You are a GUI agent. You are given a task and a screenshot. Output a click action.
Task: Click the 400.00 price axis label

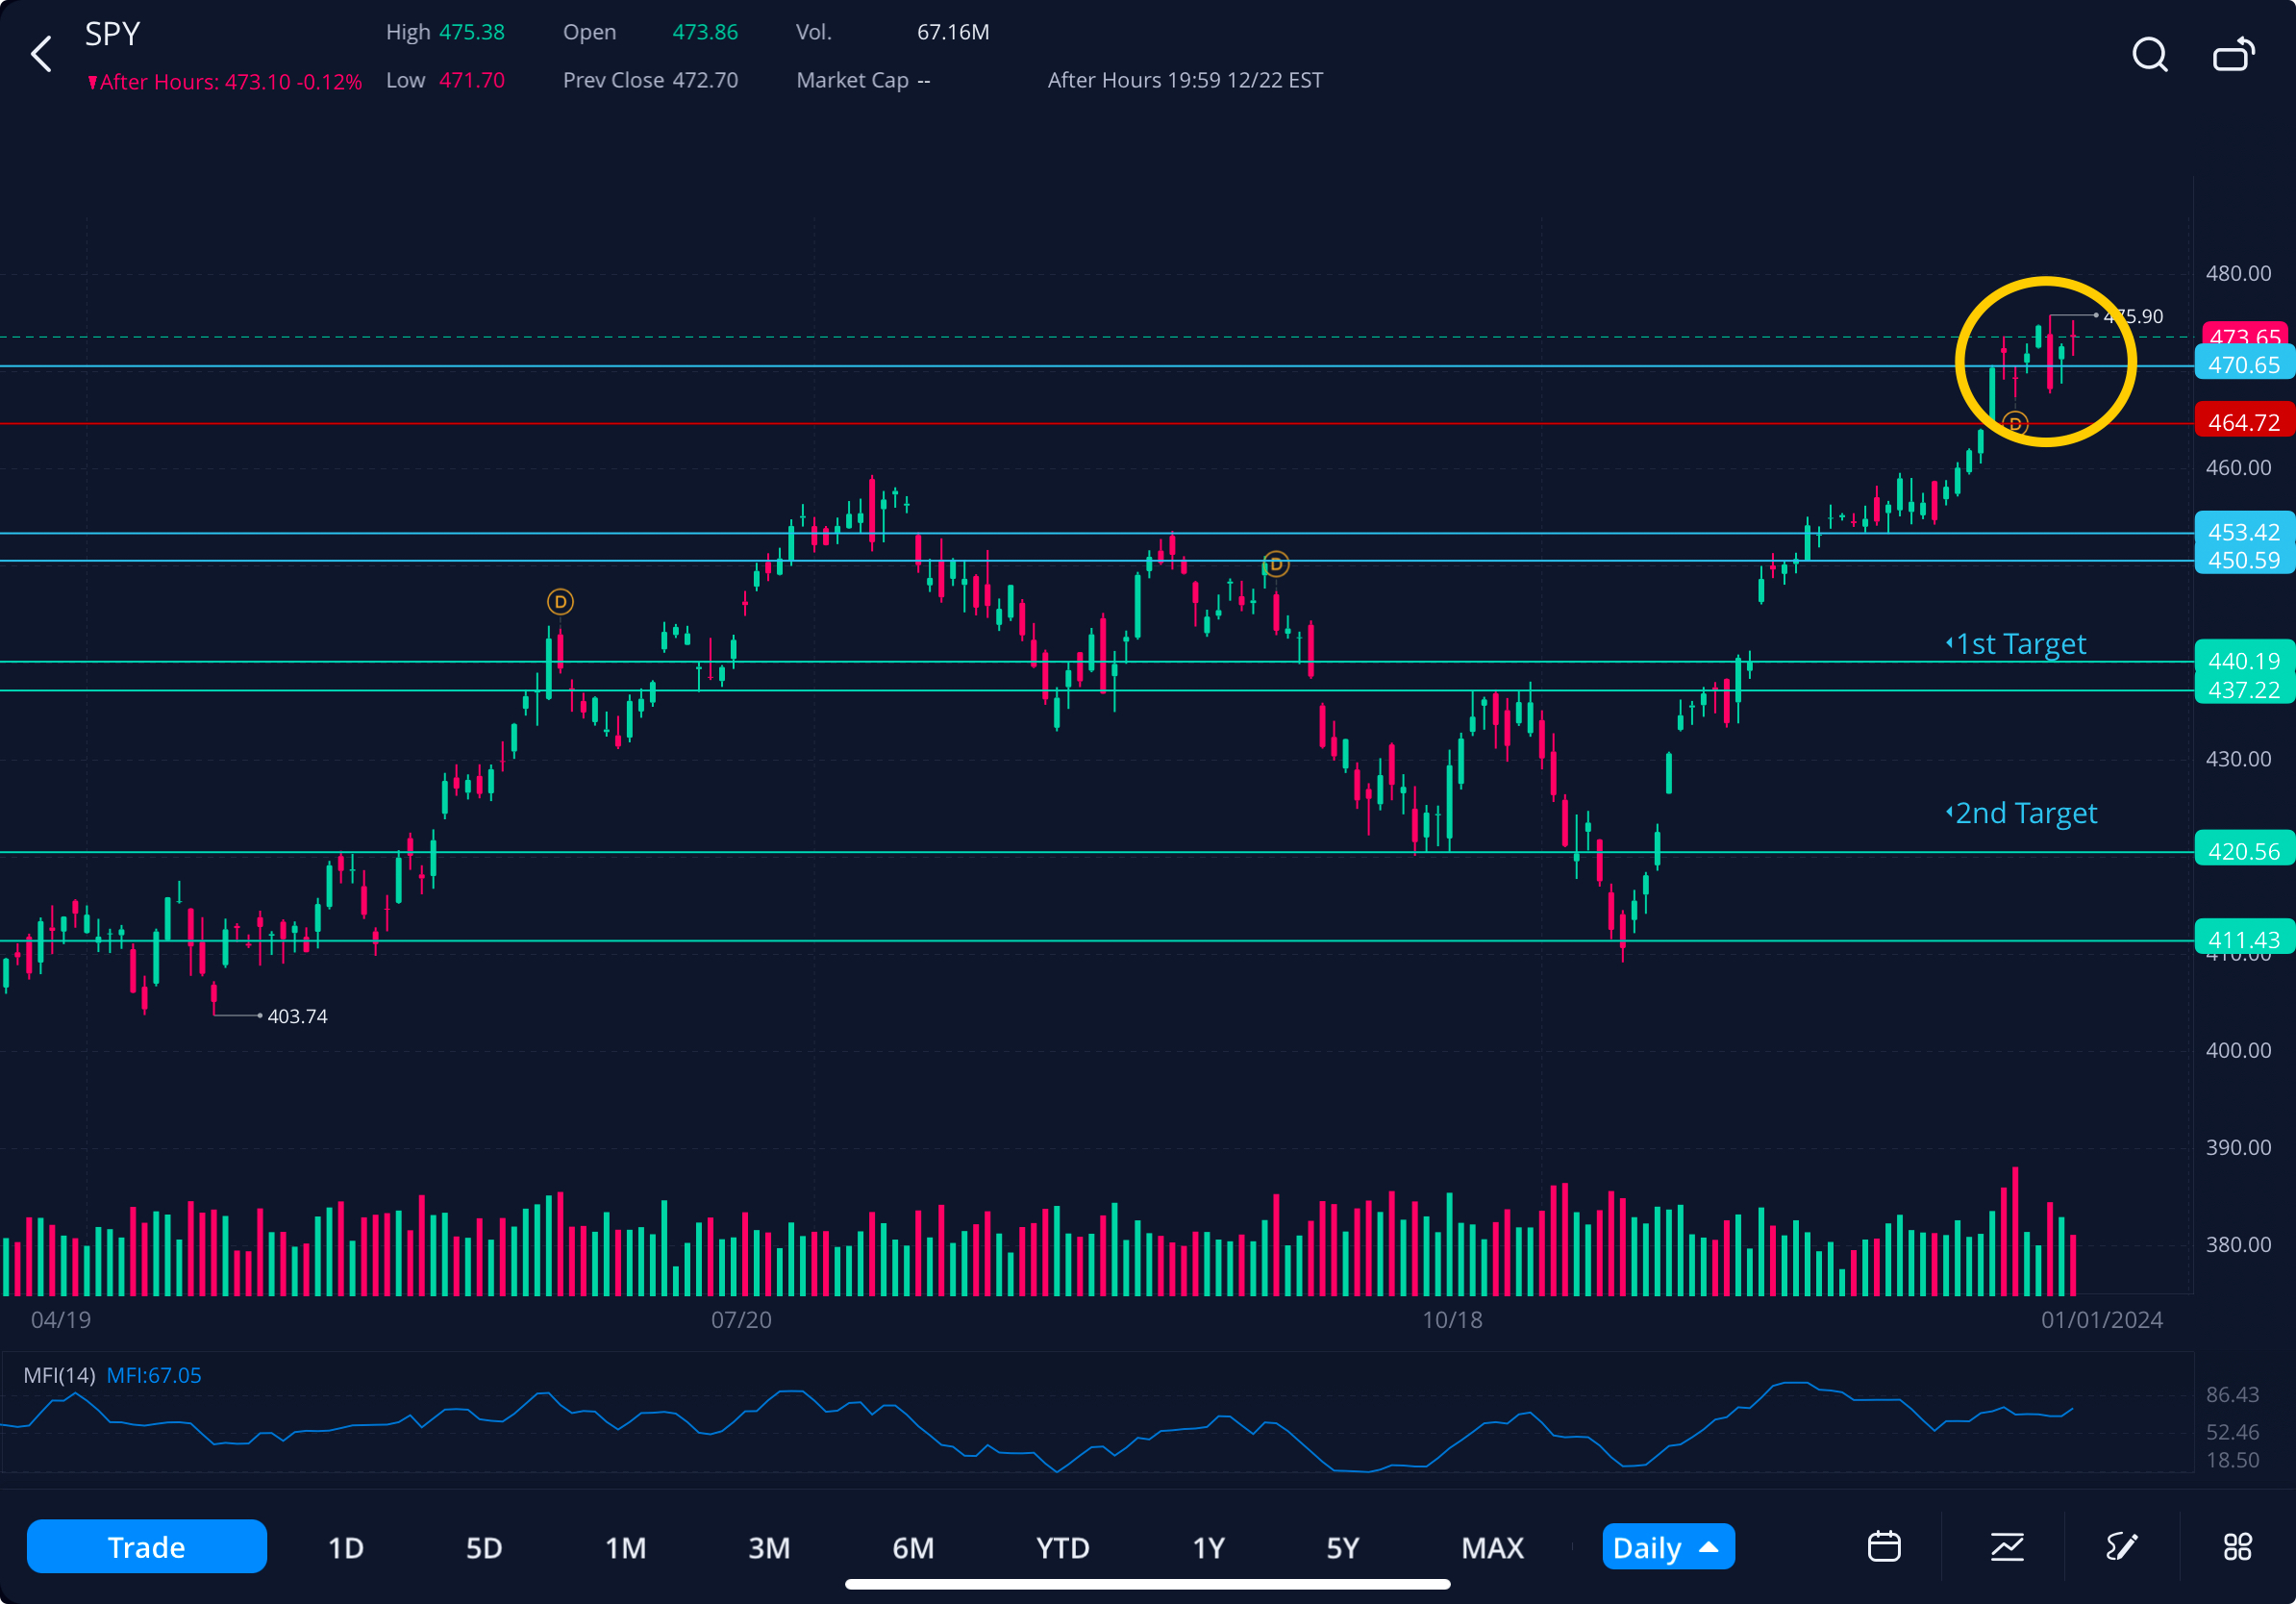pos(2238,1050)
